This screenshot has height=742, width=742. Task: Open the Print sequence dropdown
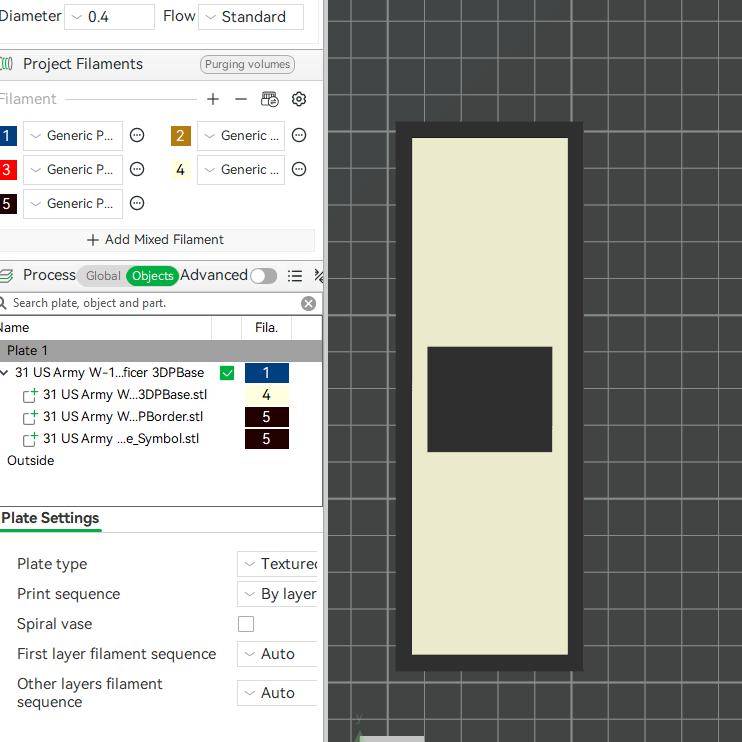tap(277, 593)
